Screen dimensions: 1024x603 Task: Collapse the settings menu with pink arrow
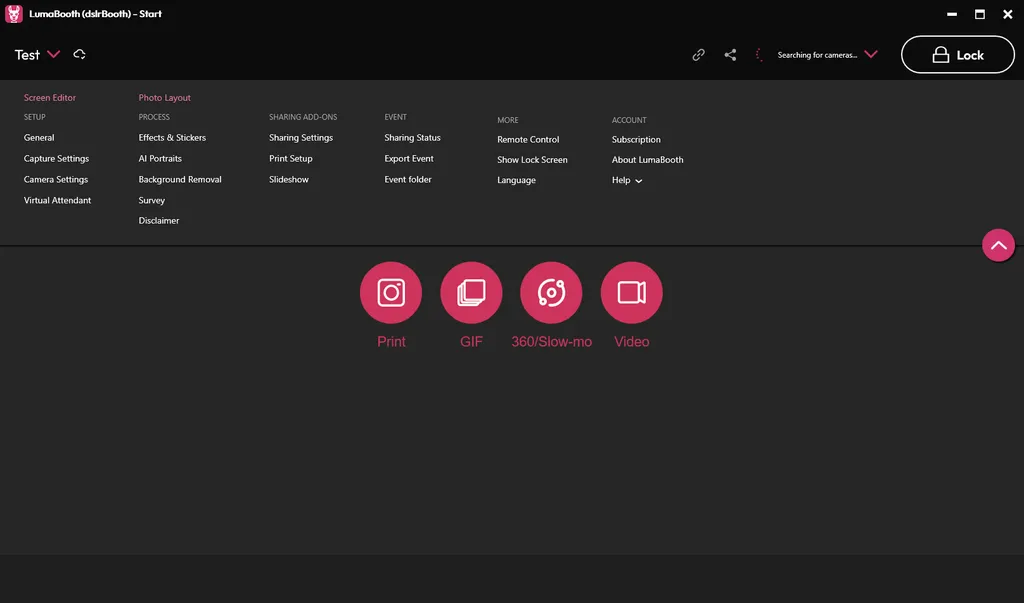(x=998, y=246)
